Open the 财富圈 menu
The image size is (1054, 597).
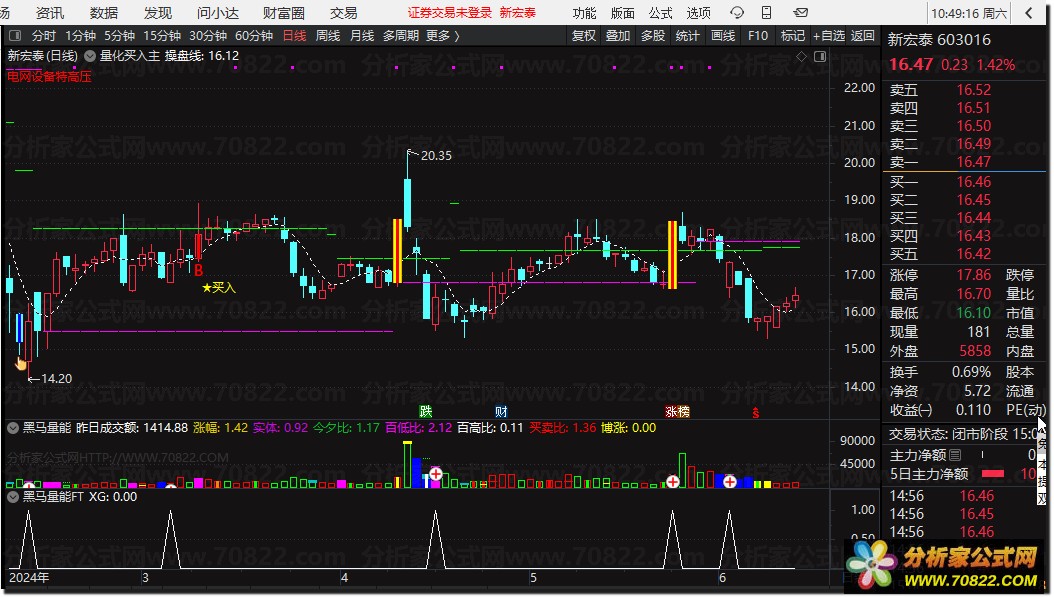pos(284,13)
